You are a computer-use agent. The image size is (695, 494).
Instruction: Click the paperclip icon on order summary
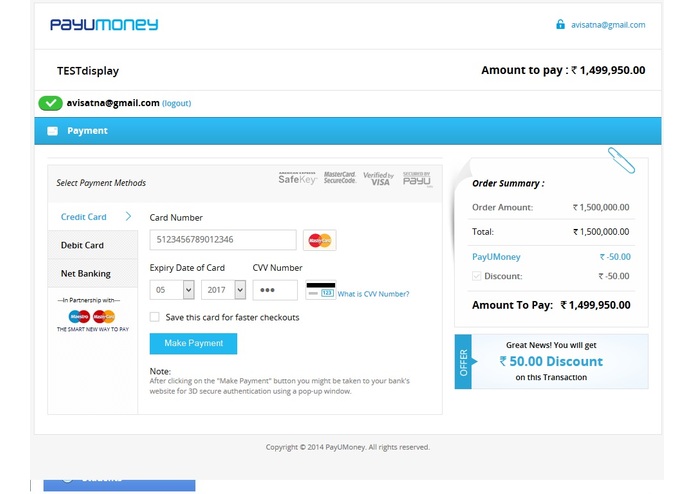621,160
